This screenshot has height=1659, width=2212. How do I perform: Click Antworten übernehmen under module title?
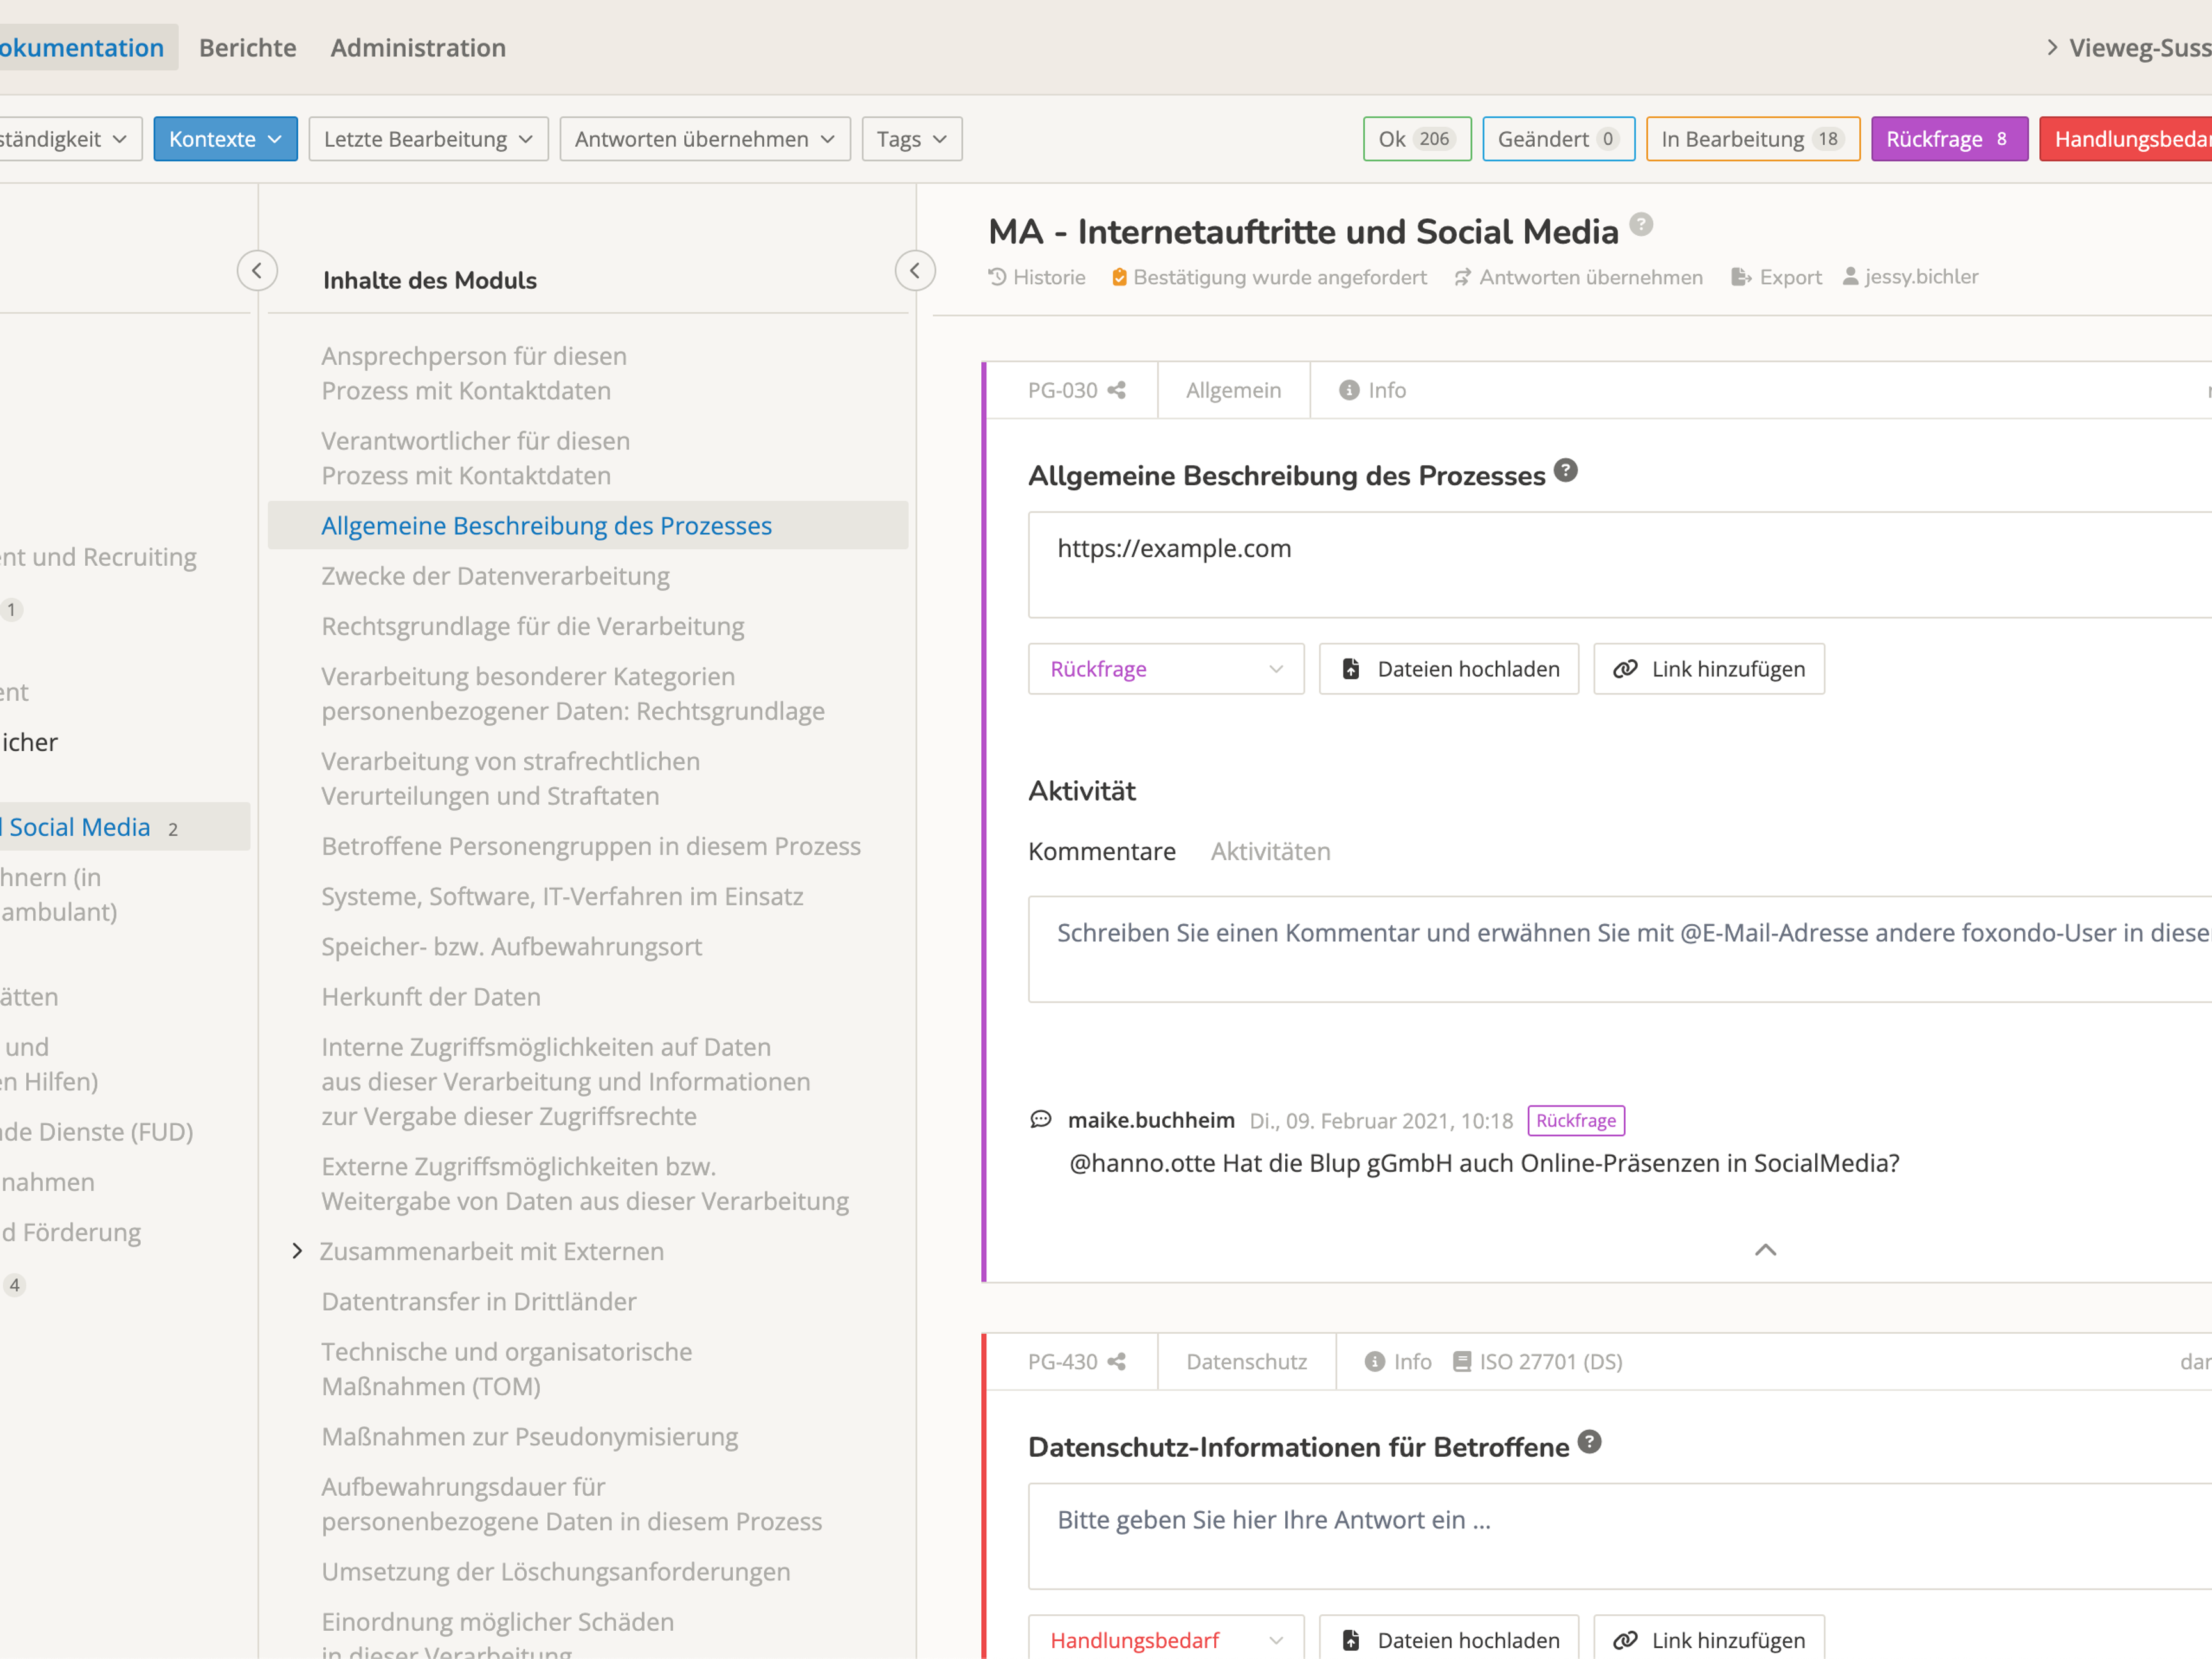(x=1578, y=277)
